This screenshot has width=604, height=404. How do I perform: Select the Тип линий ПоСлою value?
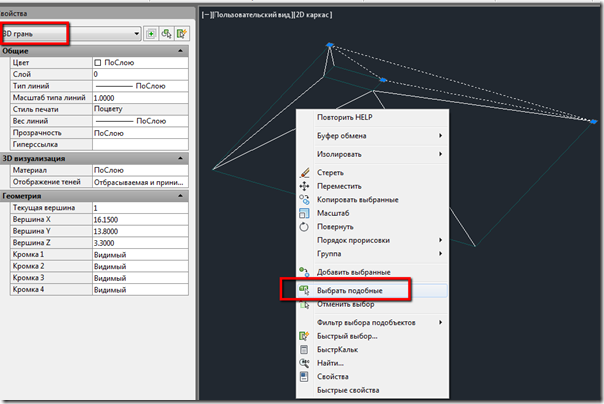point(140,86)
